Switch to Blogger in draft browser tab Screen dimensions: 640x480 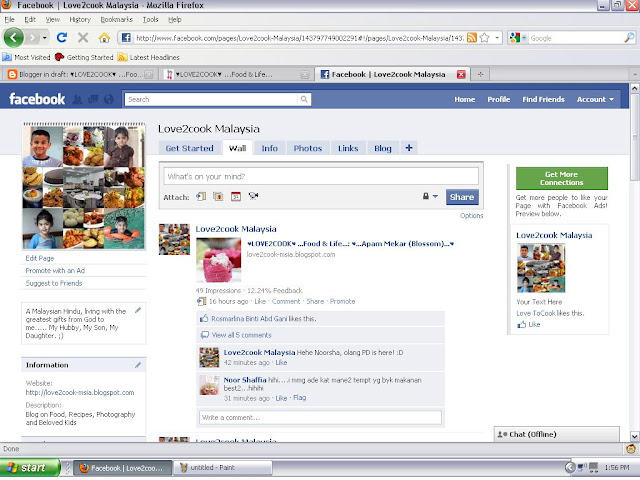[x=78, y=74]
